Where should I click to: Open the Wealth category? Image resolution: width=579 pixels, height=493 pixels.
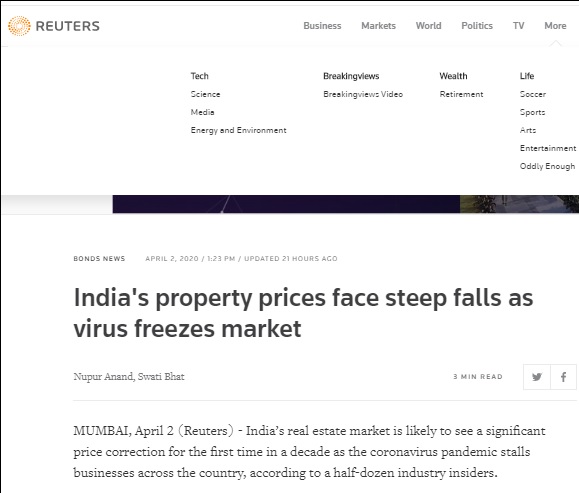point(453,76)
